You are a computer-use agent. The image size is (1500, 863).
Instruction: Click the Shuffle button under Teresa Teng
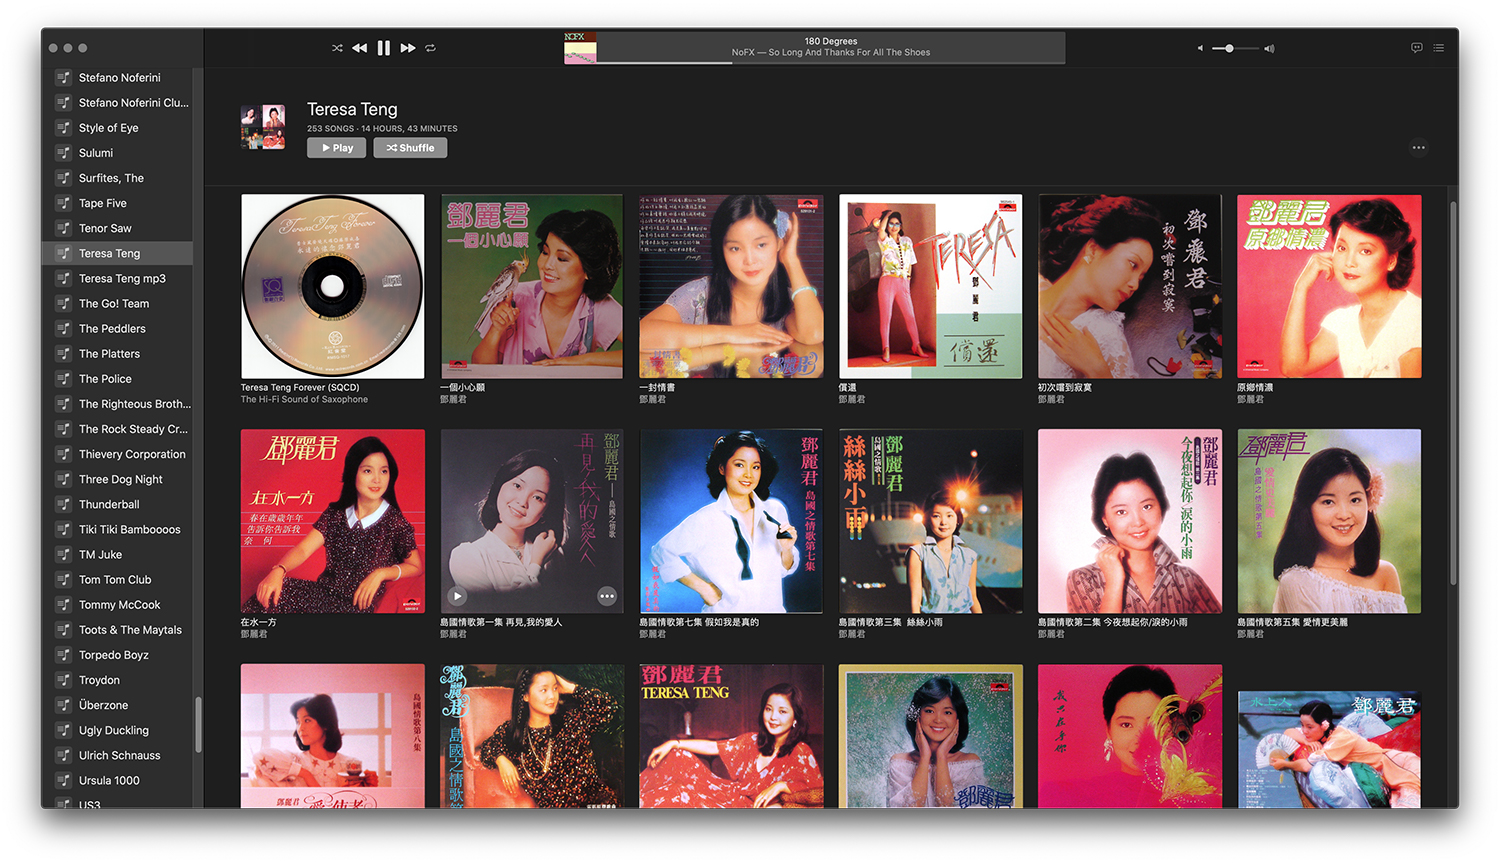pyautogui.click(x=410, y=148)
